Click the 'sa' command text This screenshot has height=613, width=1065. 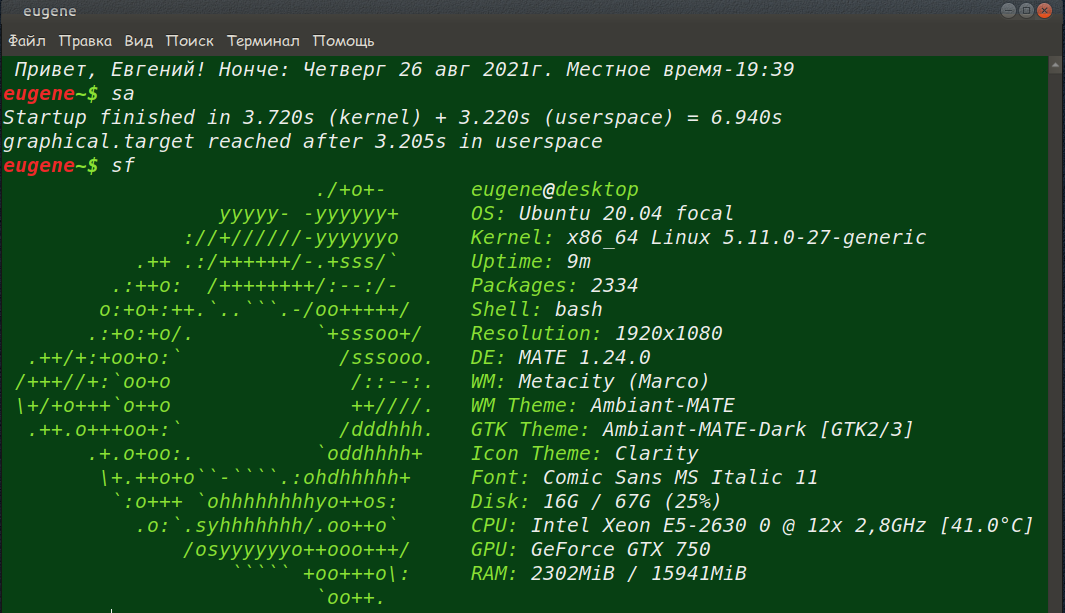pyautogui.click(x=123, y=94)
